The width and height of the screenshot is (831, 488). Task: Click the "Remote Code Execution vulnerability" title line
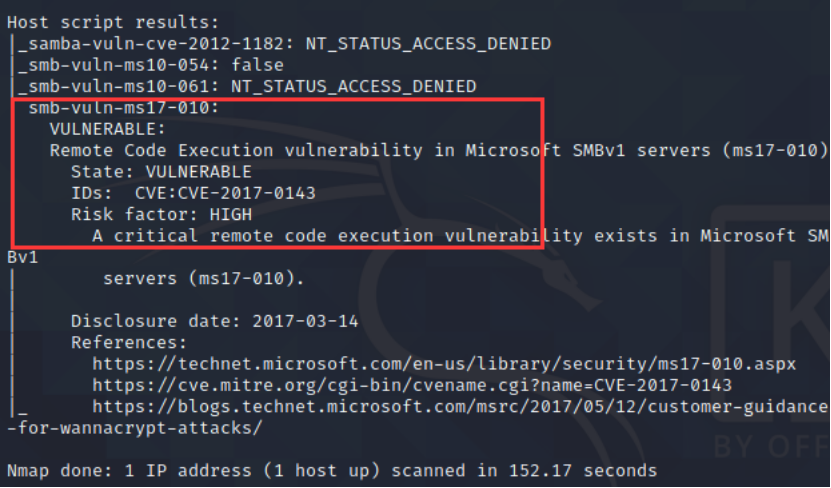pos(438,150)
